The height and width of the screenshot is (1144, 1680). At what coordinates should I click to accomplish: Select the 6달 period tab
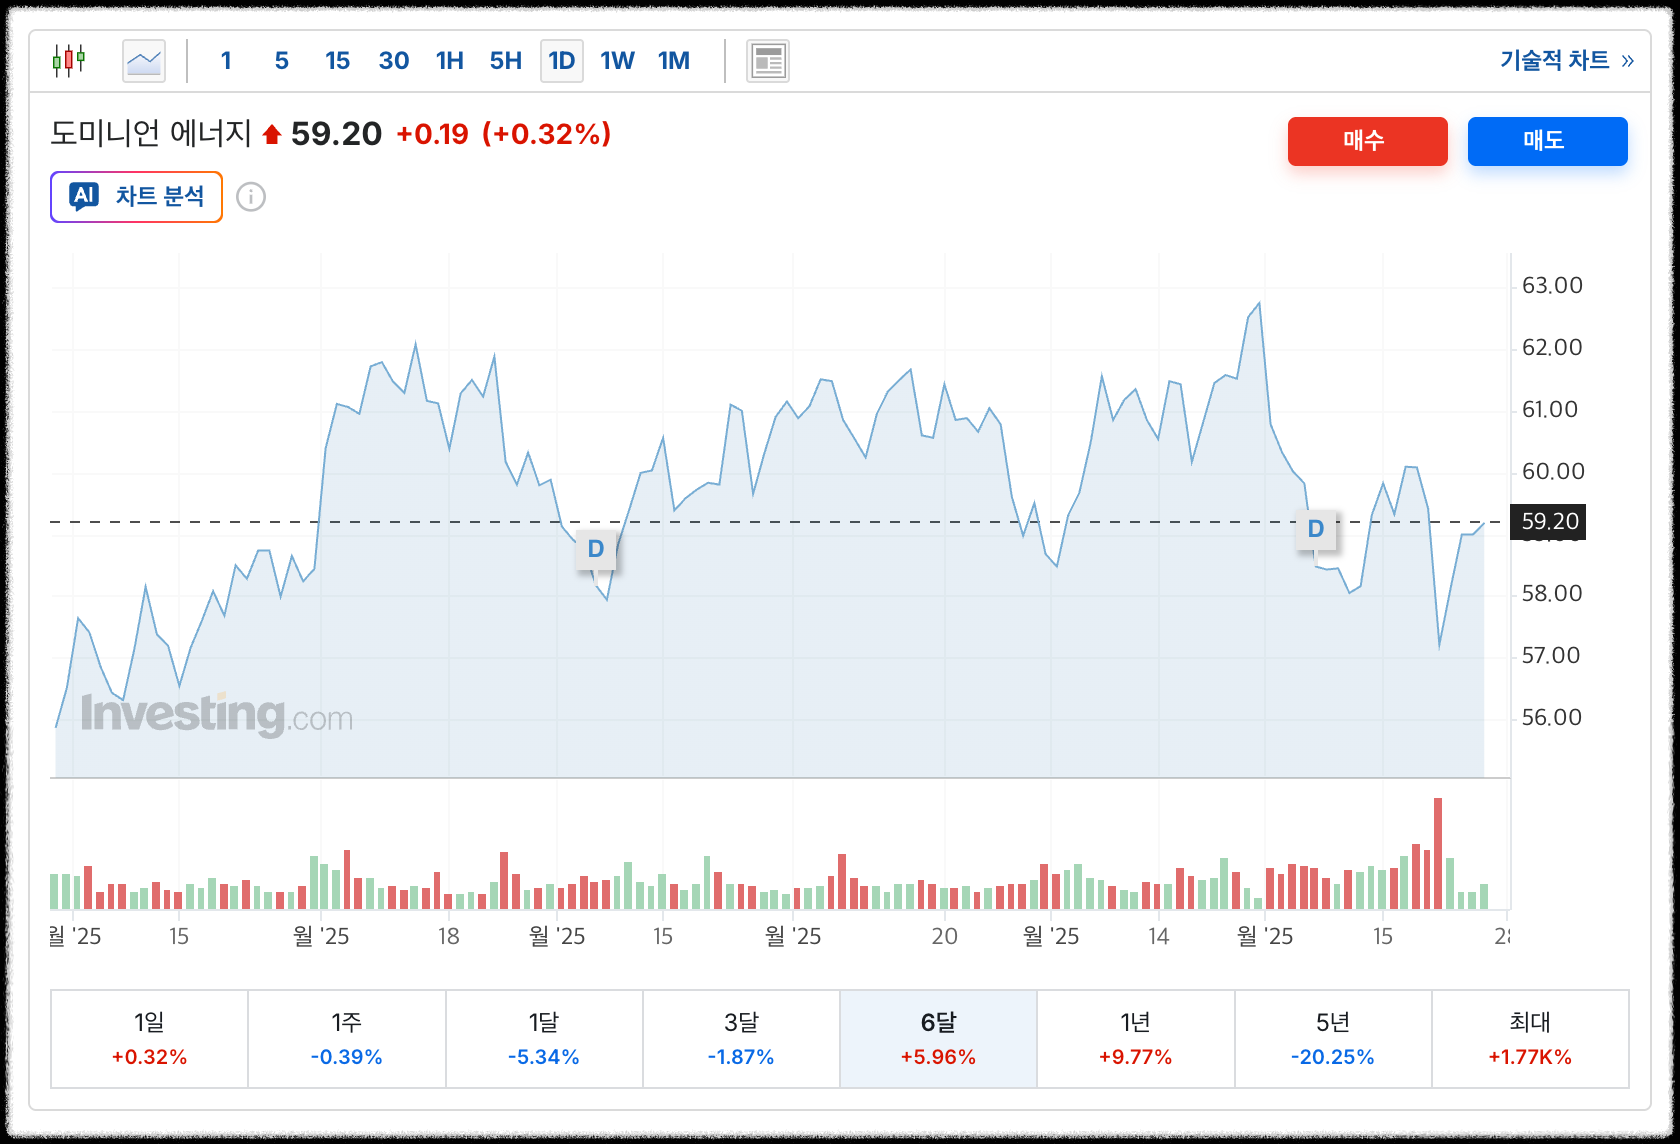pyautogui.click(x=938, y=1039)
